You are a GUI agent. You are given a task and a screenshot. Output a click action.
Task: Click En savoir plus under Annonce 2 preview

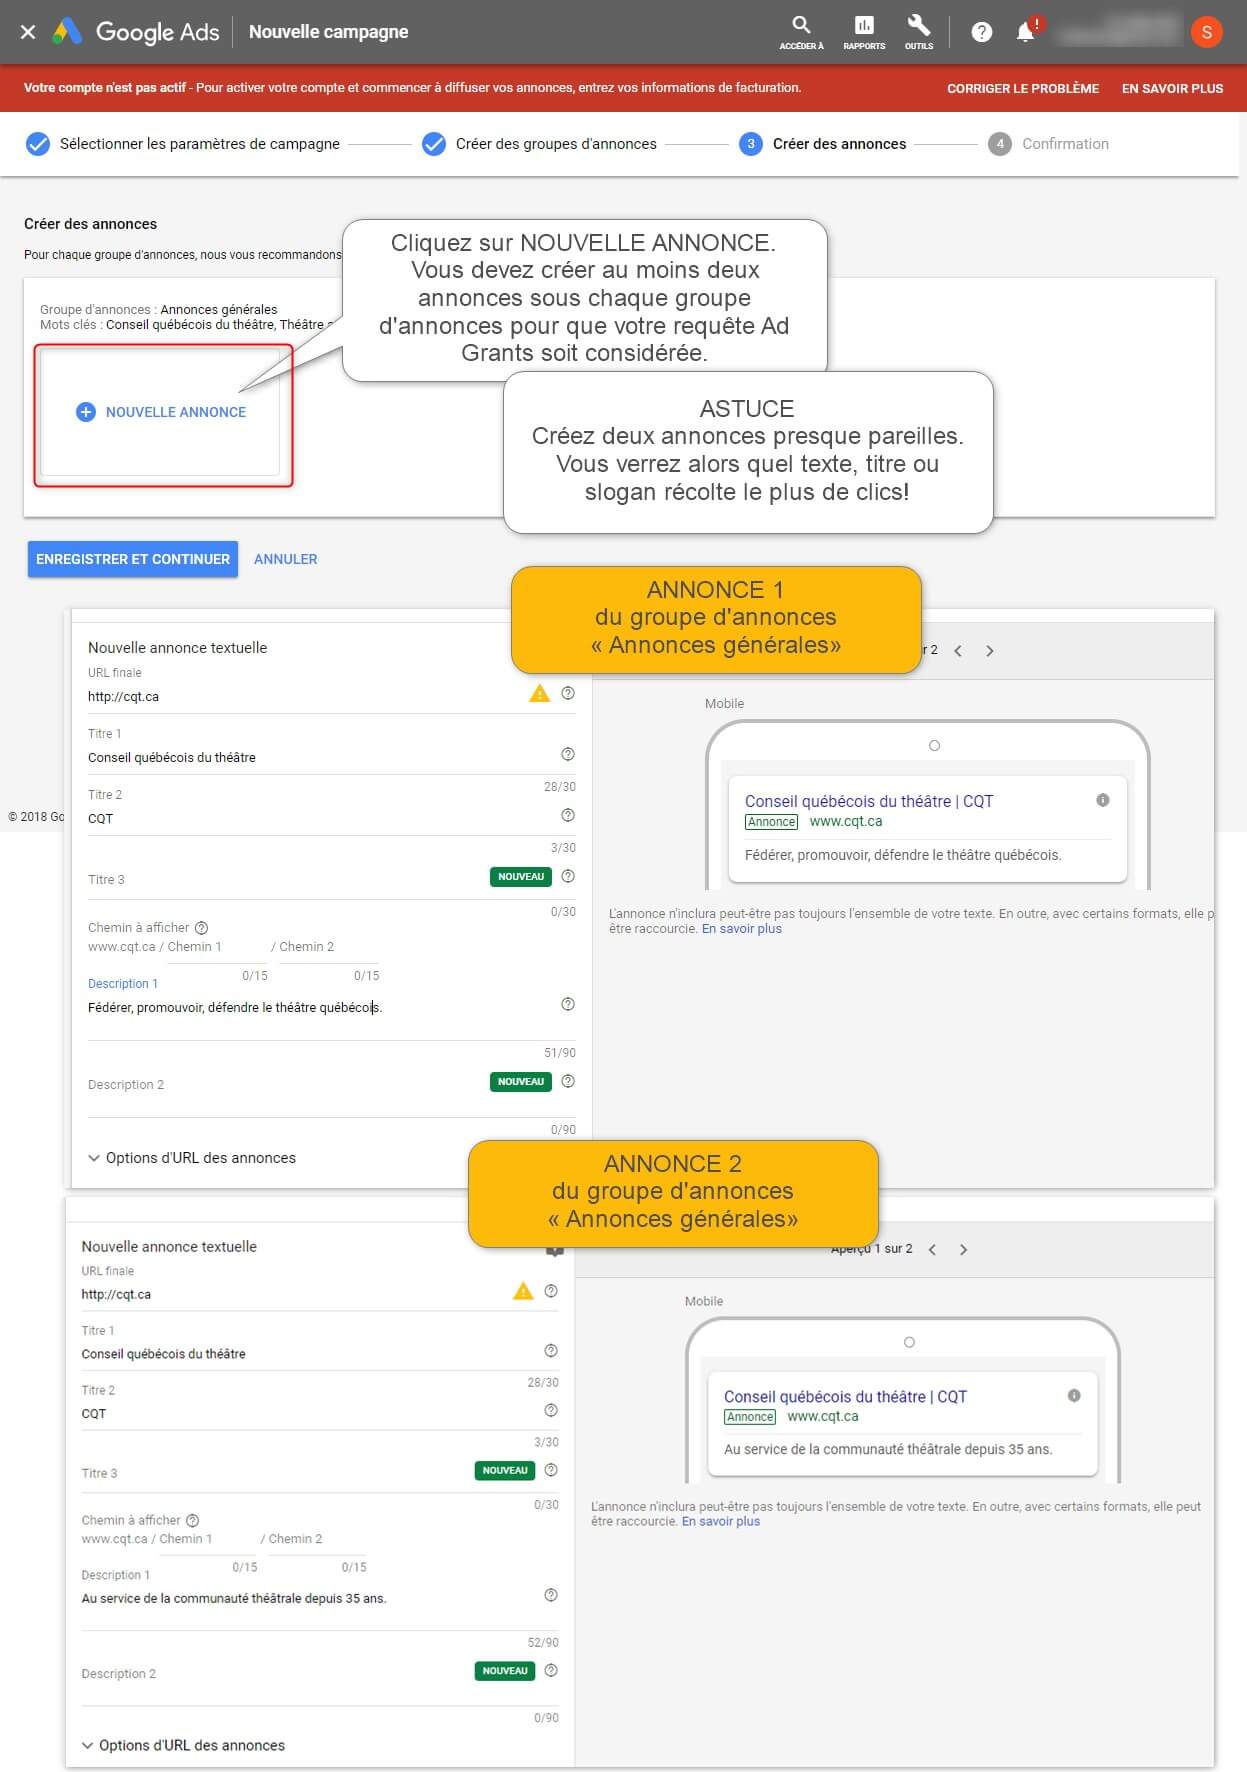pos(721,1521)
